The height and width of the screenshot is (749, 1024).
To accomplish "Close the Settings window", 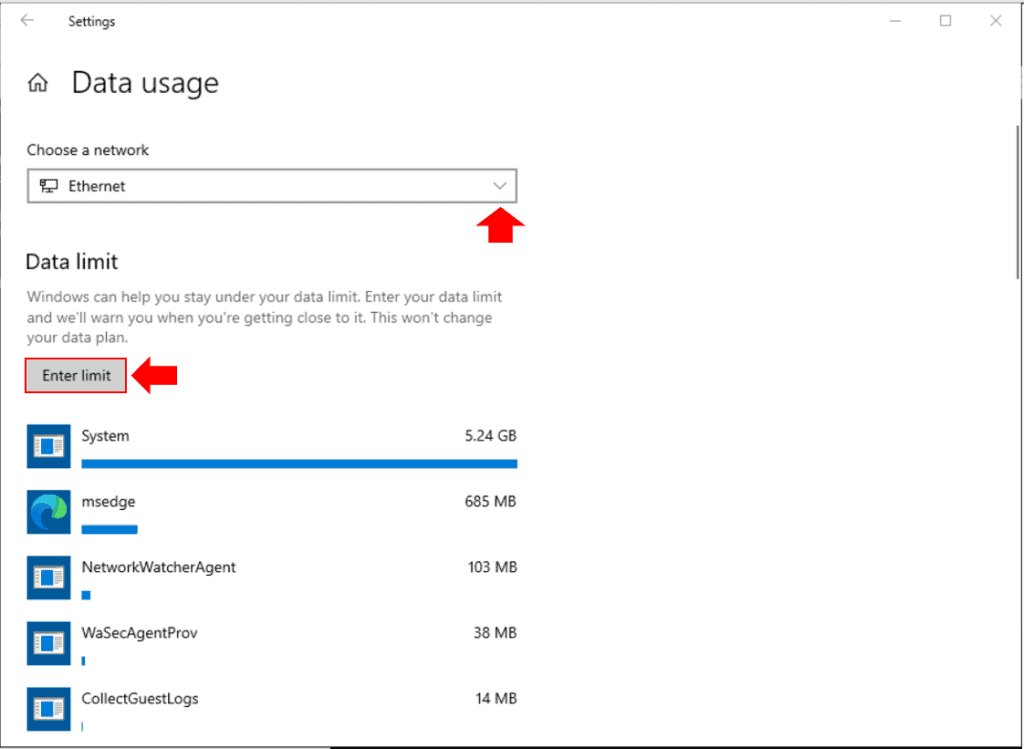I will pos(997,21).
